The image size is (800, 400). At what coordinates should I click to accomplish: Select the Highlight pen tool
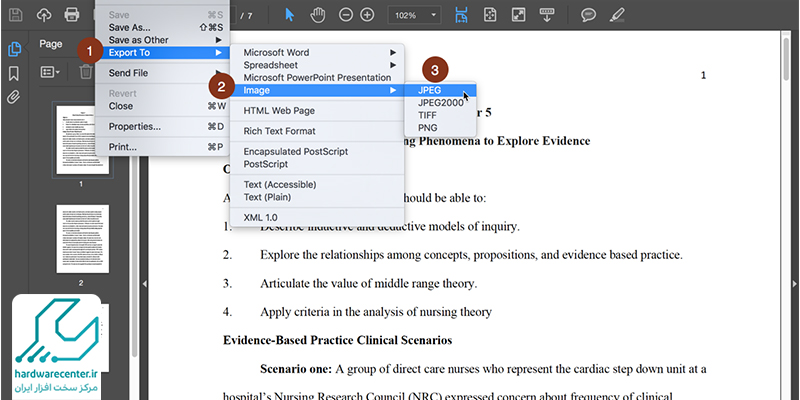[x=617, y=15]
